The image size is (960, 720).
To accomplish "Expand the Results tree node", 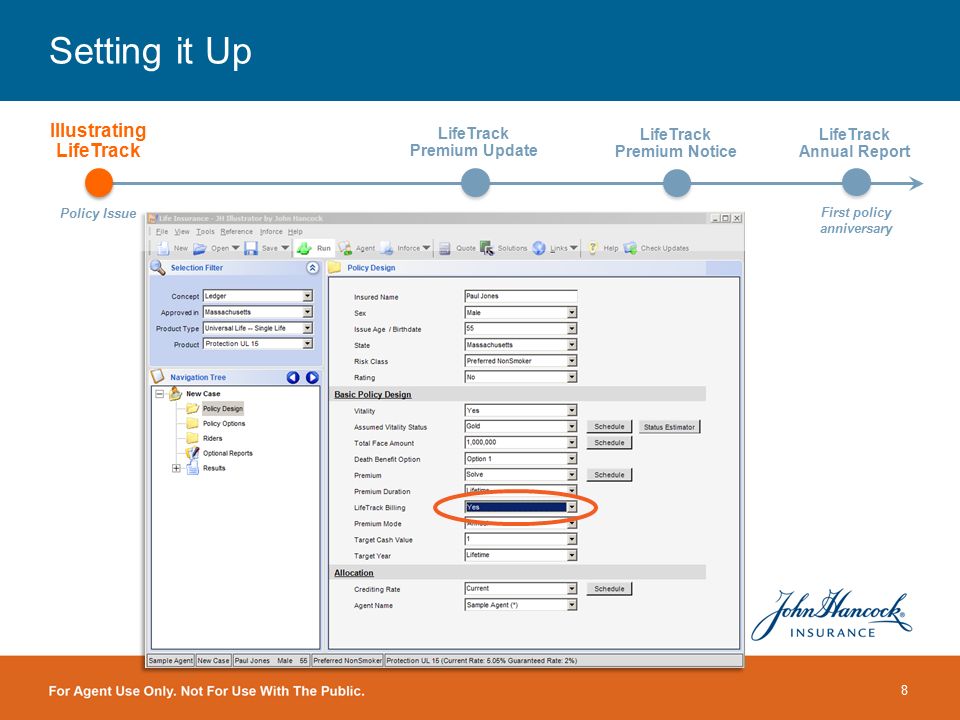I will [x=176, y=468].
